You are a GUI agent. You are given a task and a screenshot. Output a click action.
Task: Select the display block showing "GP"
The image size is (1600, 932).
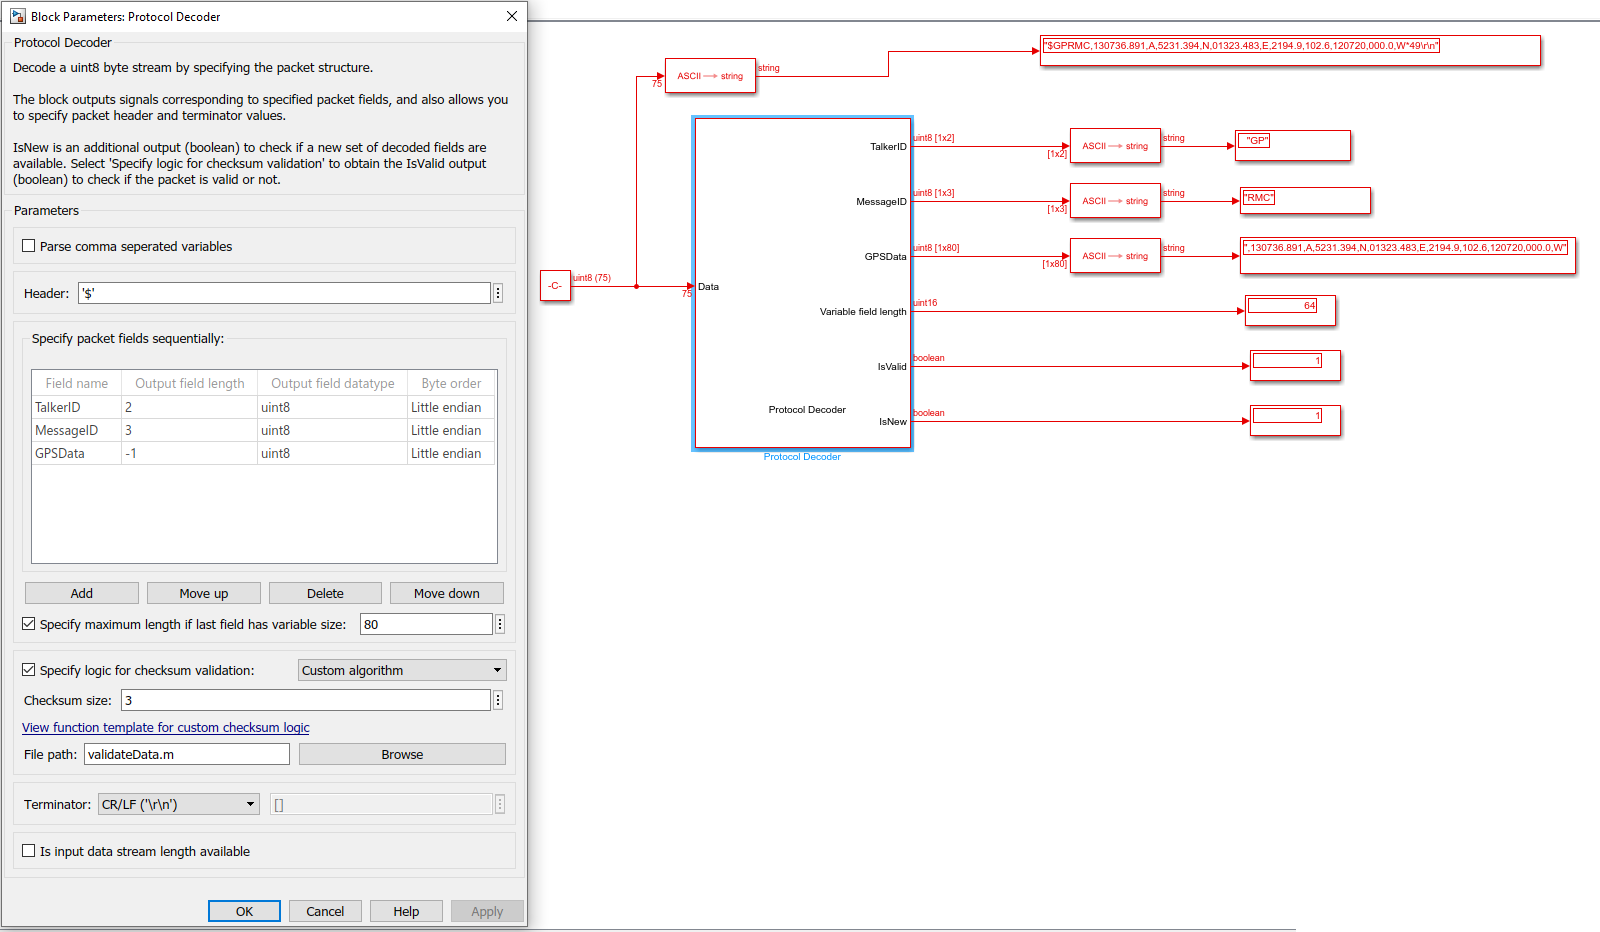[1292, 145]
